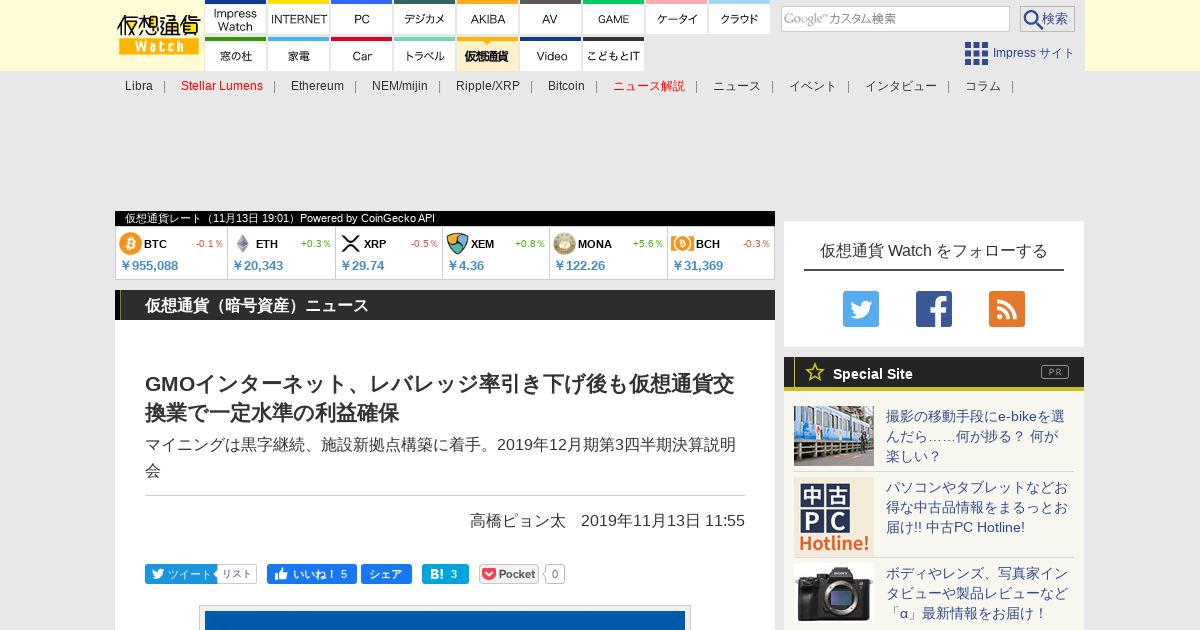
Task: Save the article to Pocket
Action: [509, 574]
